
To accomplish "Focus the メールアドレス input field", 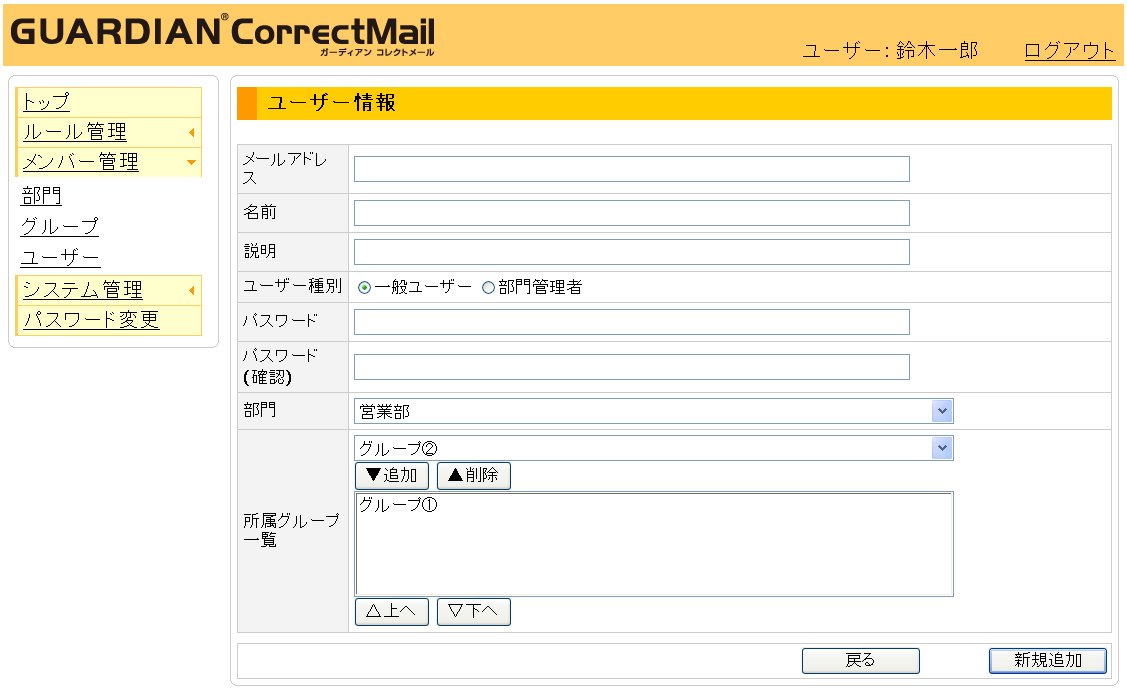I will click(x=632, y=169).
